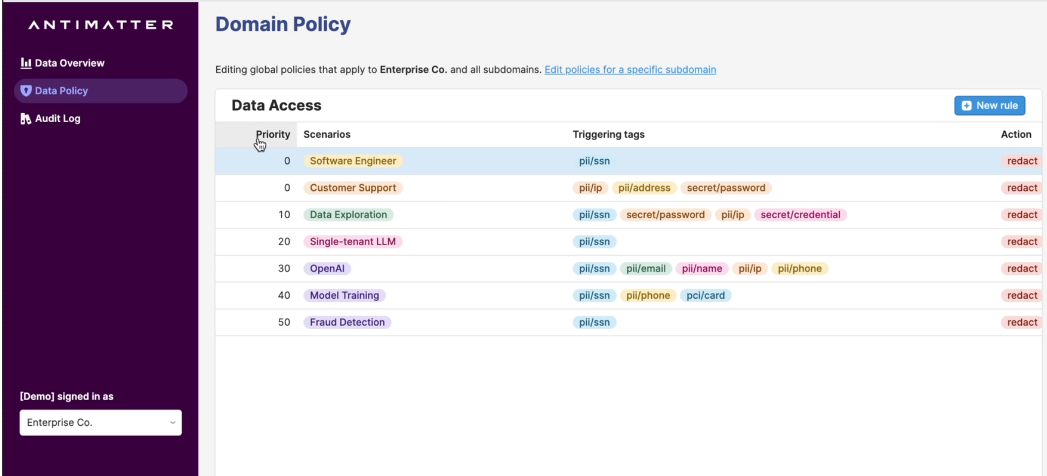Click the Data Overview bar chart icon

pyautogui.click(x=25, y=64)
